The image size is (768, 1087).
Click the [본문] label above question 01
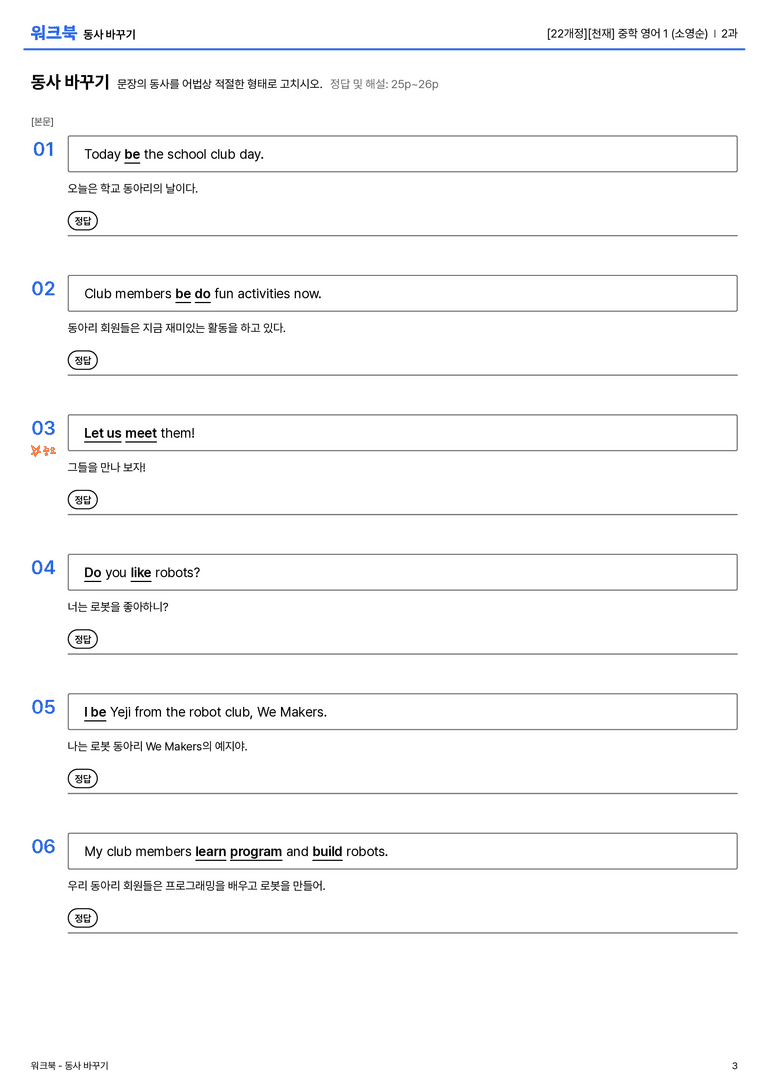pyautogui.click(x=42, y=121)
